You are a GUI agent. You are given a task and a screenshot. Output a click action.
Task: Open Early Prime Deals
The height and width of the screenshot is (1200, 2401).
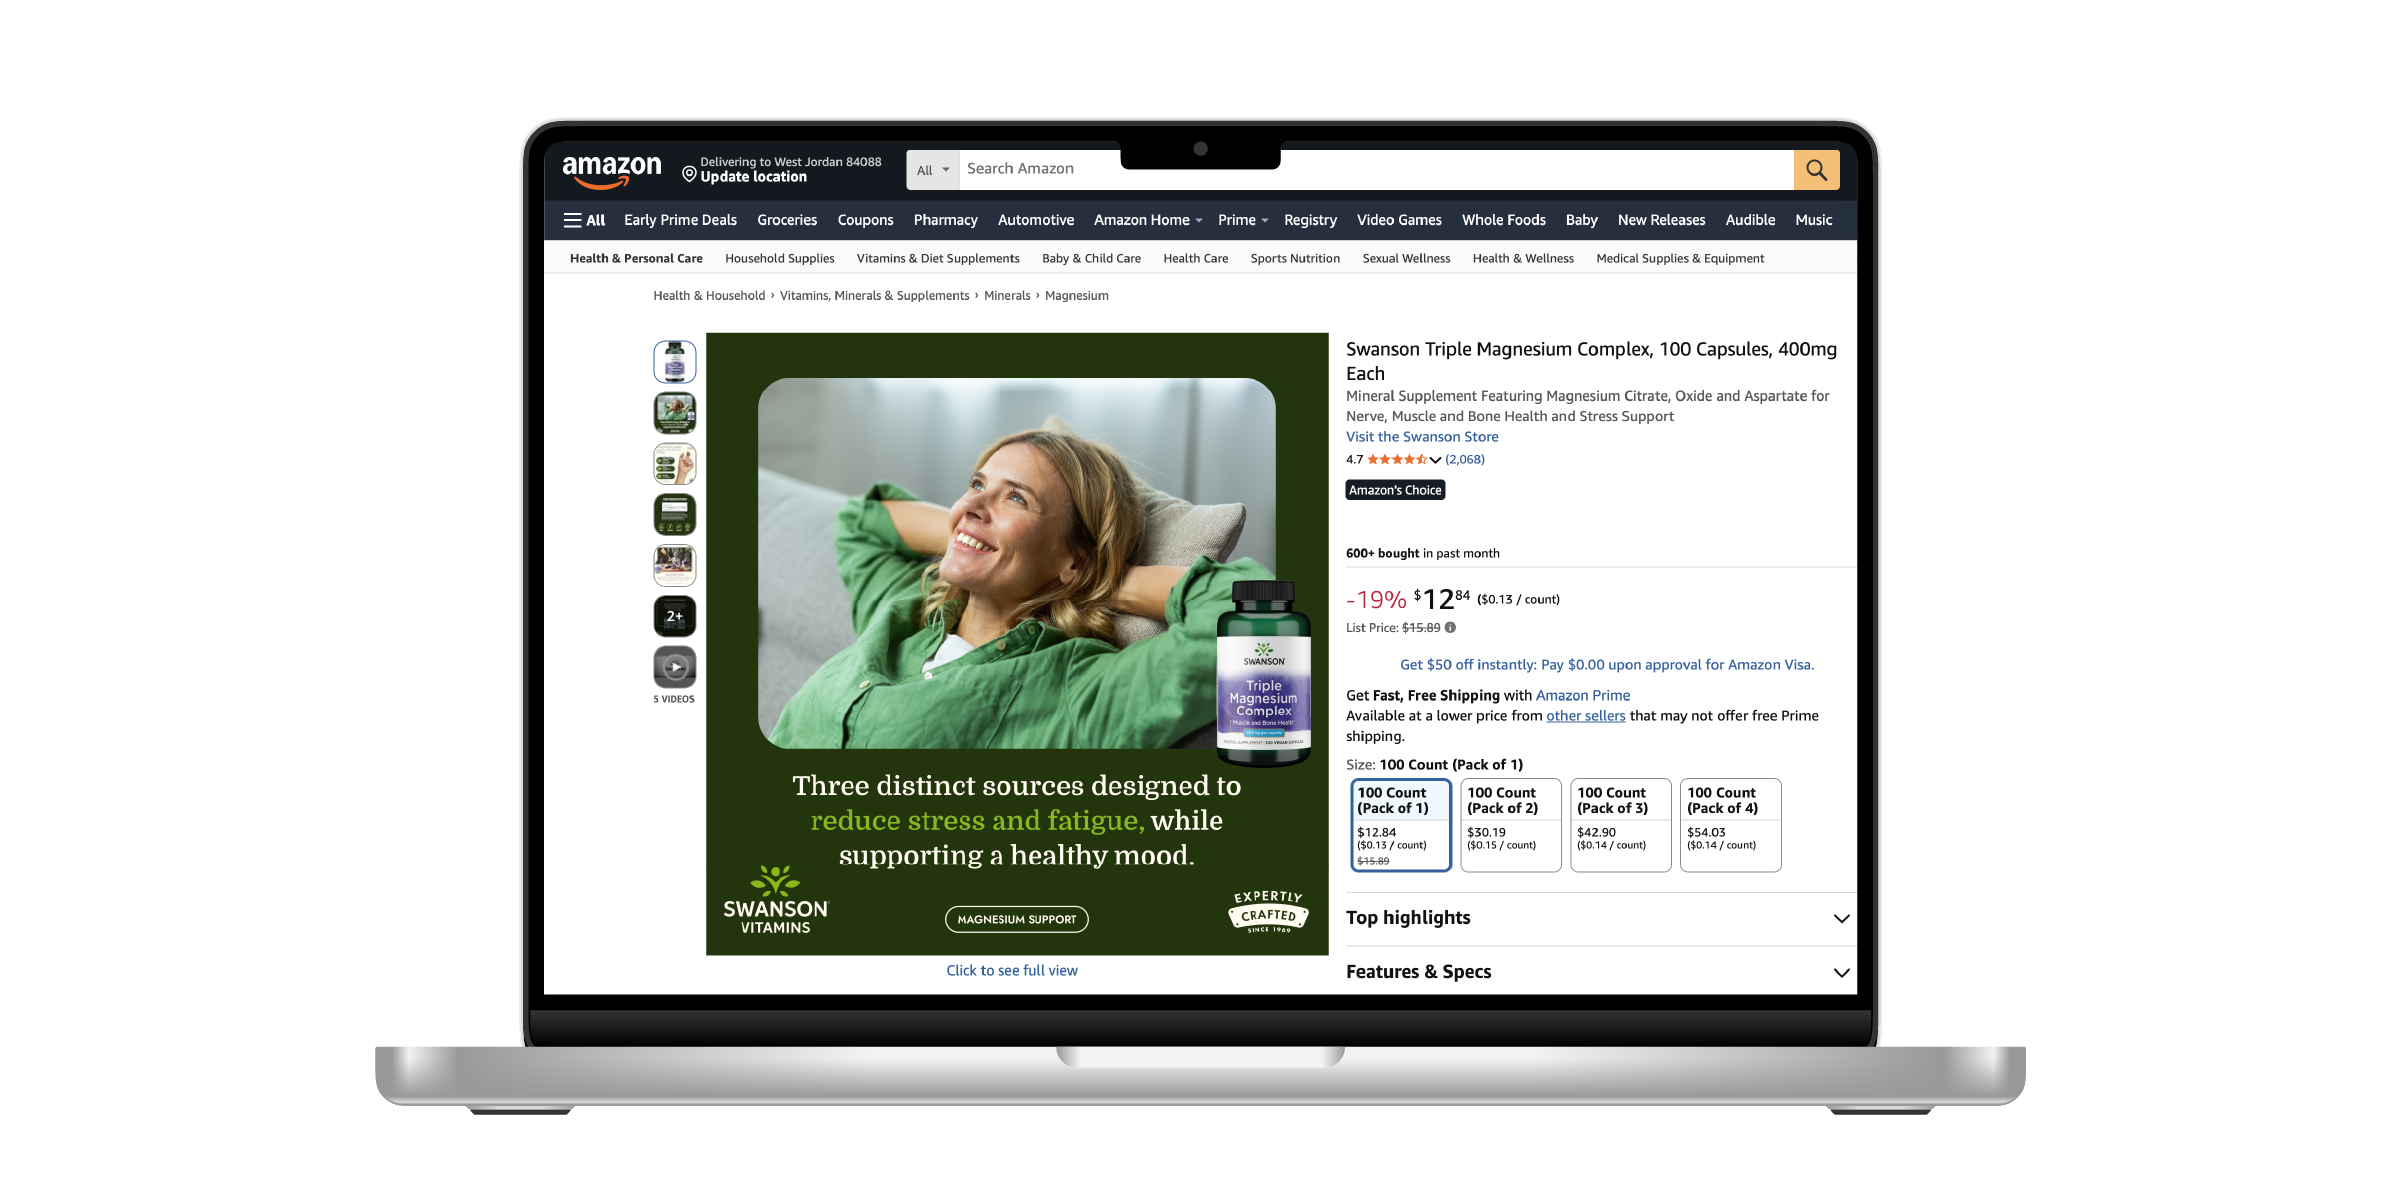(680, 220)
